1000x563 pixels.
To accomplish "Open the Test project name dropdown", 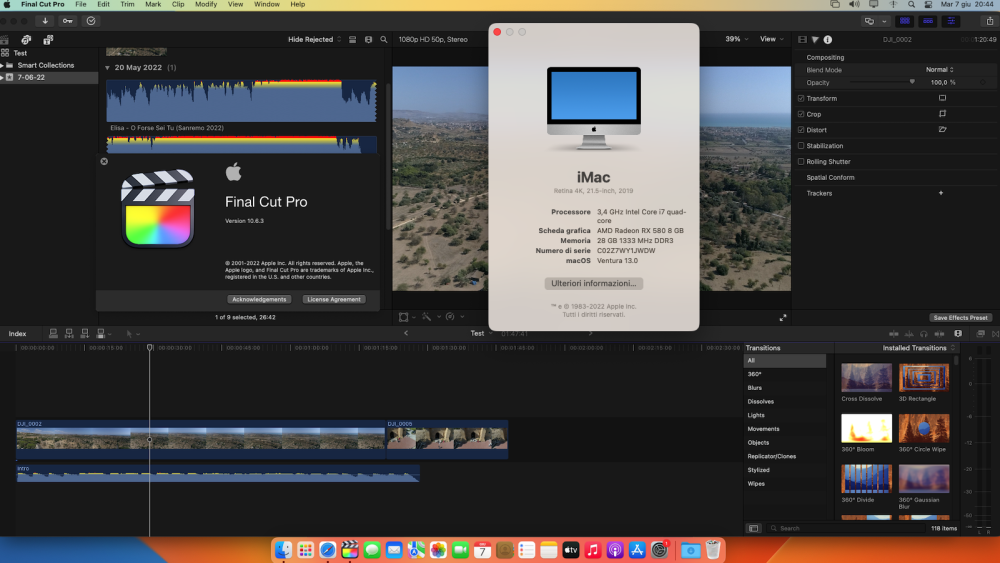I will 482,333.
